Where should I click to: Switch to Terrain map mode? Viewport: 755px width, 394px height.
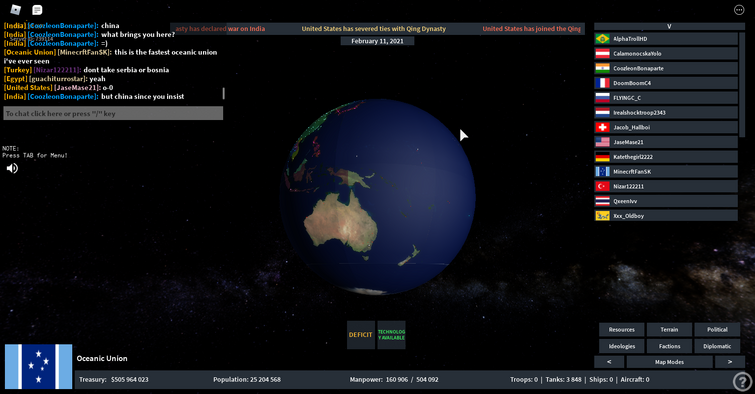[669, 329]
